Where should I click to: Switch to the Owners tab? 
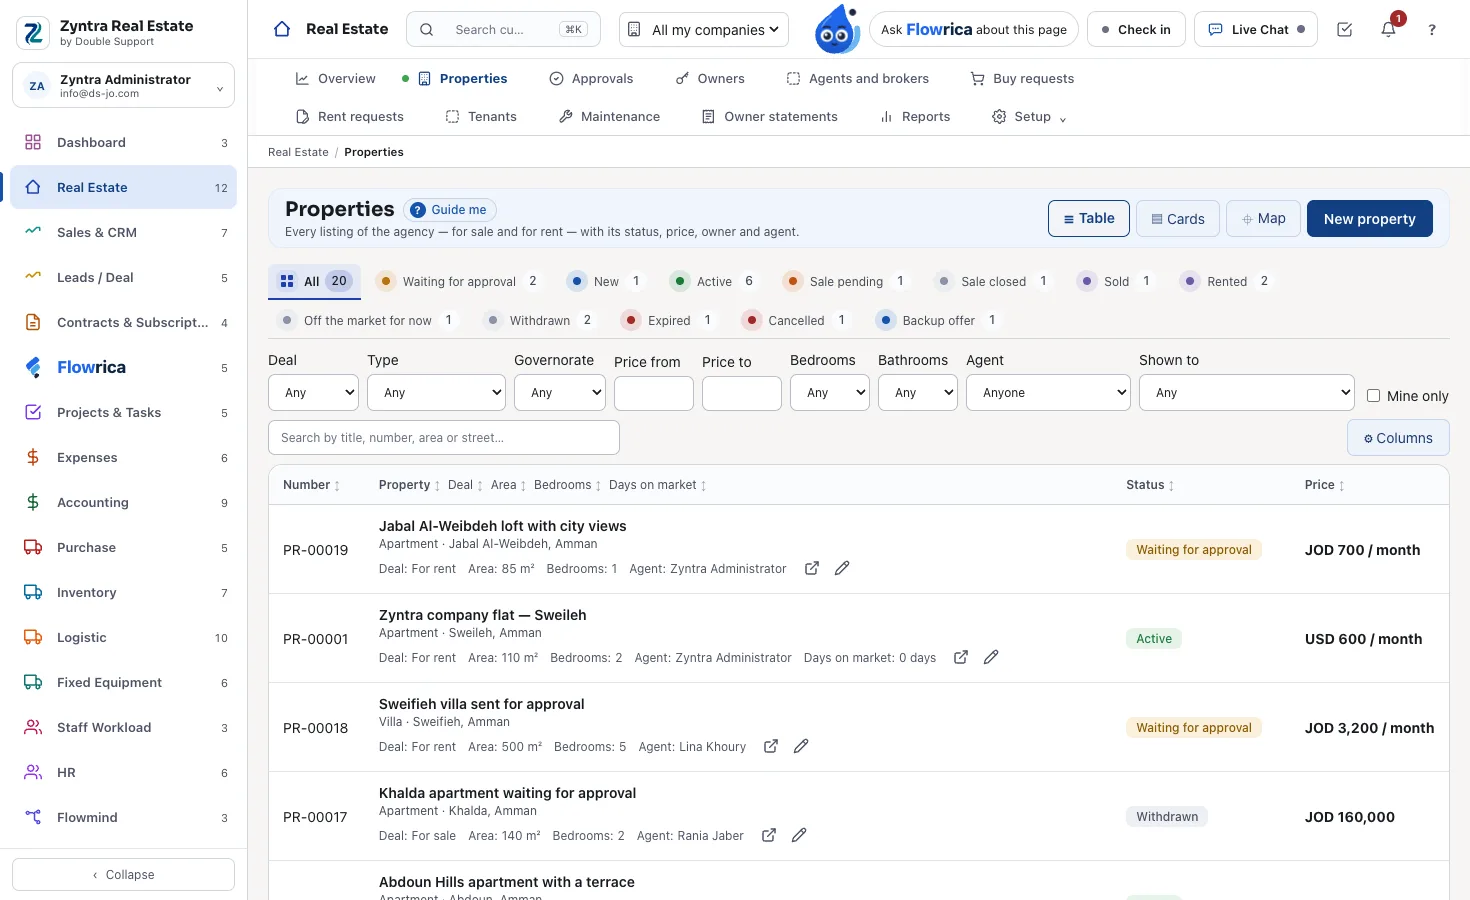(710, 78)
